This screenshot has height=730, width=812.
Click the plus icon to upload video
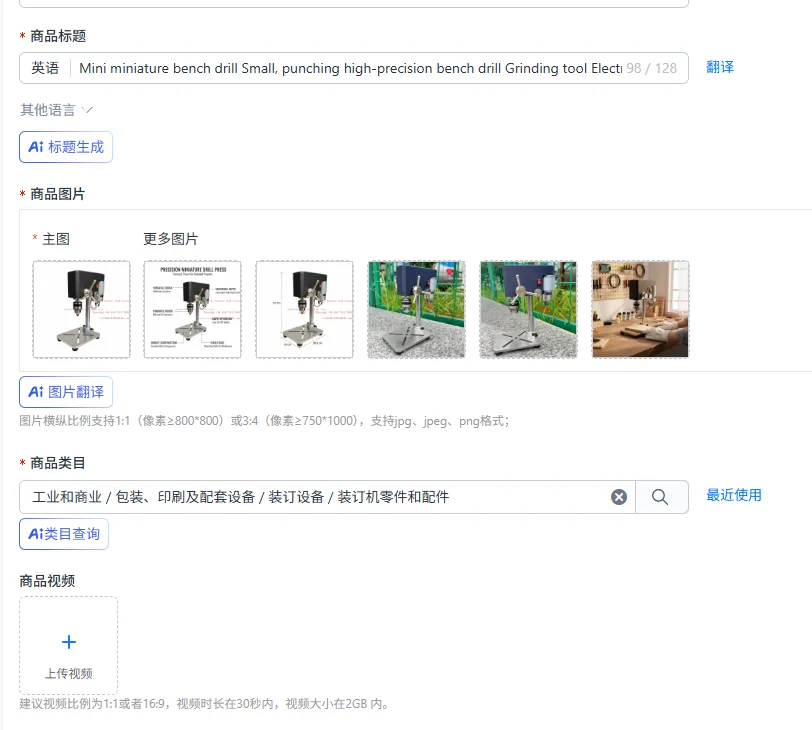point(69,642)
